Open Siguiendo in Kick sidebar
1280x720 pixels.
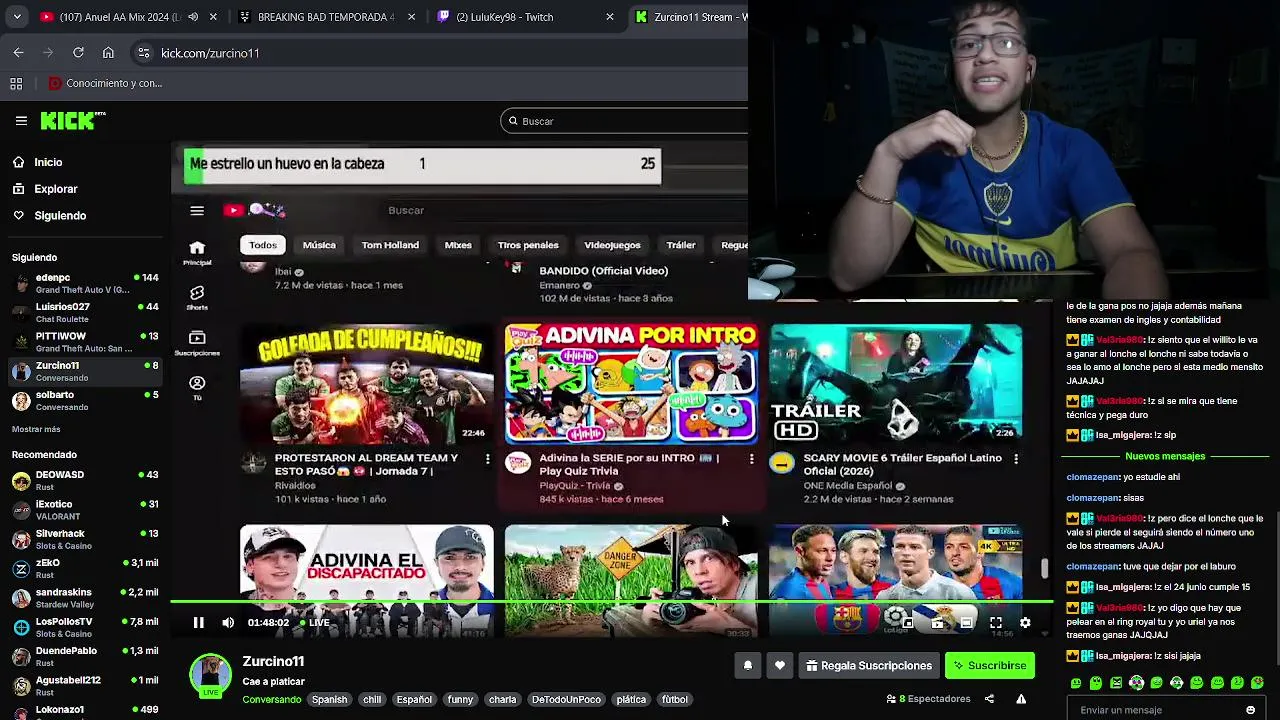click(60, 215)
